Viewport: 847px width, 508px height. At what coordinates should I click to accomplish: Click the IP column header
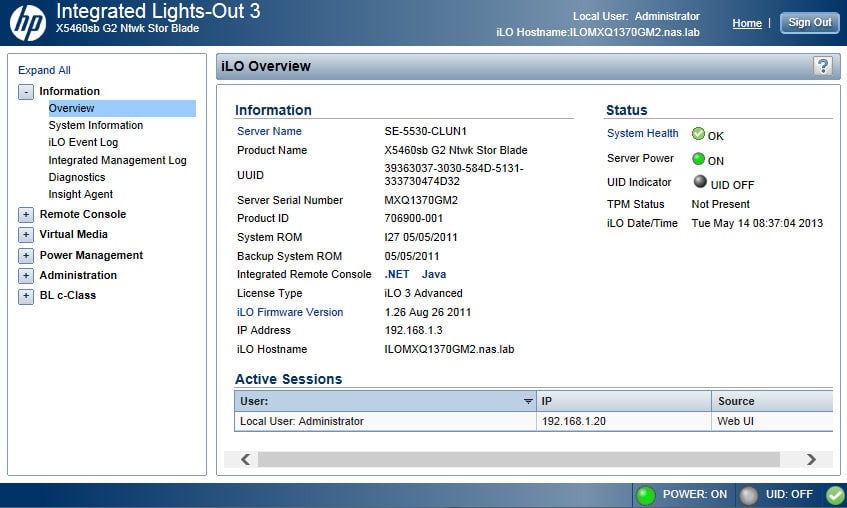pyautogui.click(x=624, y=401)
